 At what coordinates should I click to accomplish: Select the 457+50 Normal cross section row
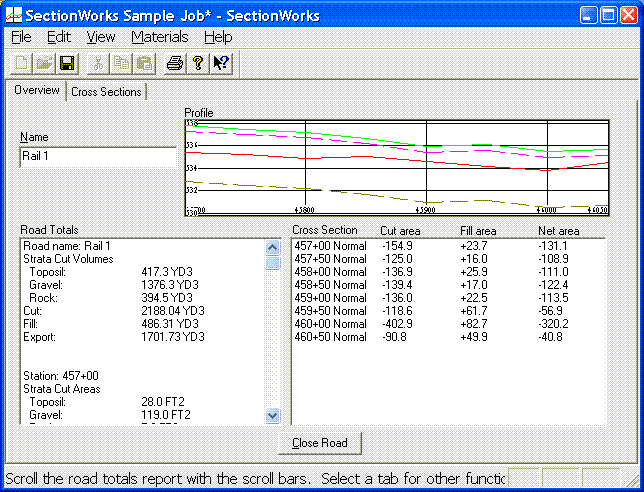tap(448, 259)
